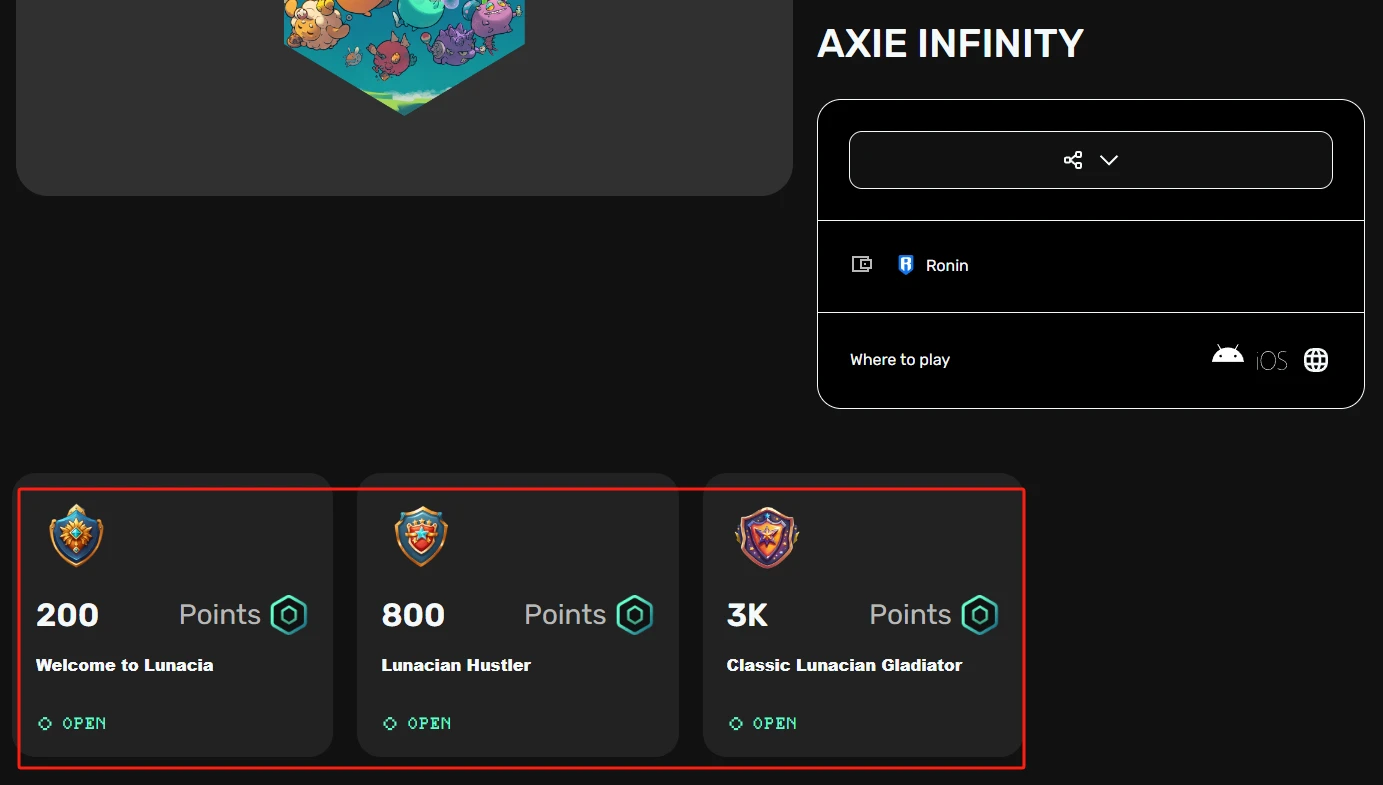Open the Lunacian Hustler quest
Screen dimensions: 1383x785
(456, 665)
